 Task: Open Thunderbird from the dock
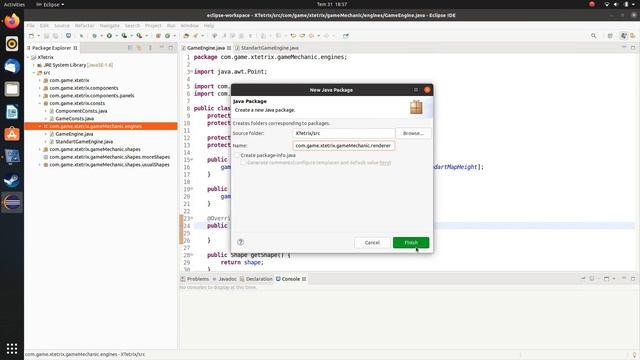(12, 67)
